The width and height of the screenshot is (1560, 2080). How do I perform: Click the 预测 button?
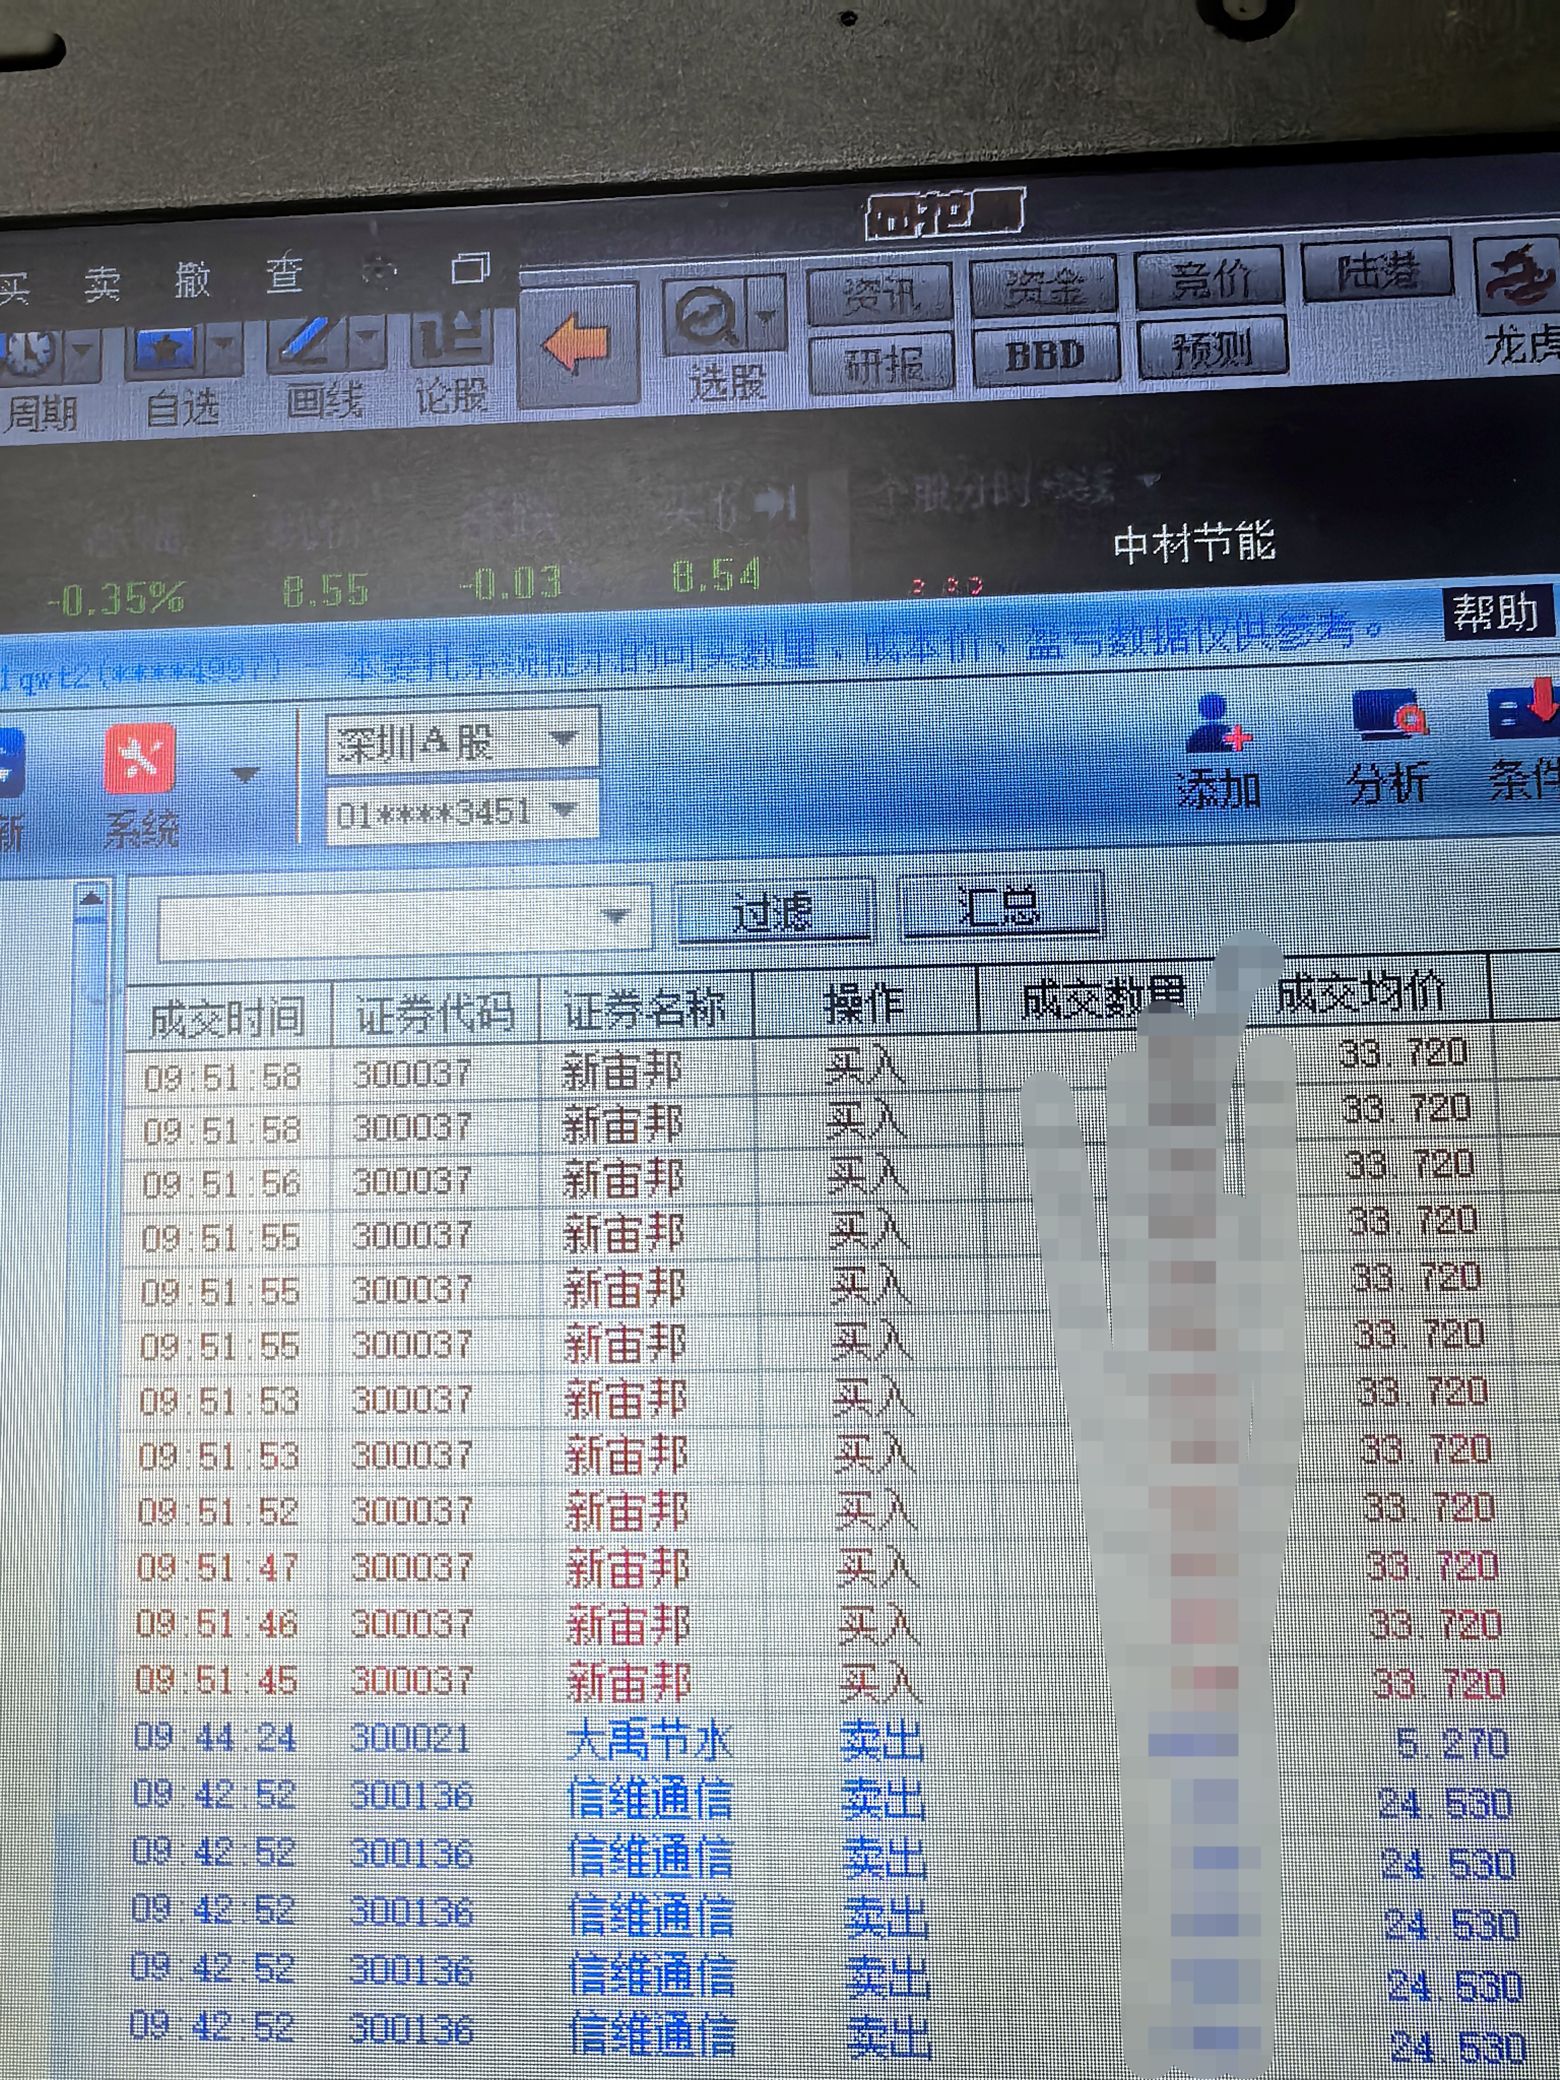click(1212, 348)
